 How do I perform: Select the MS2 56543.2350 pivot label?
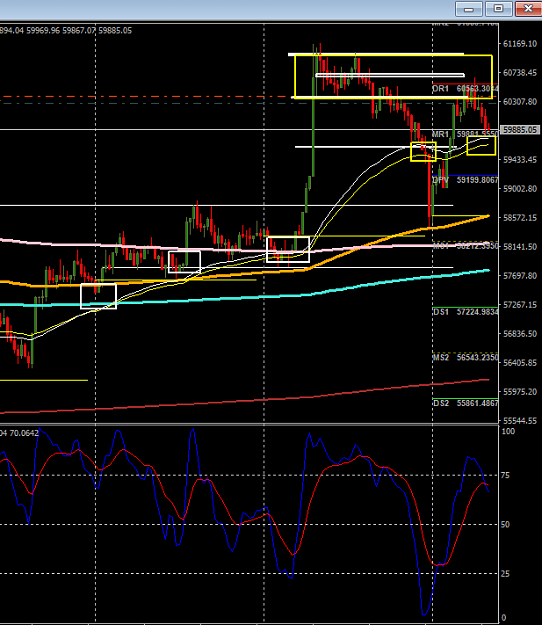tap(465, 357)
